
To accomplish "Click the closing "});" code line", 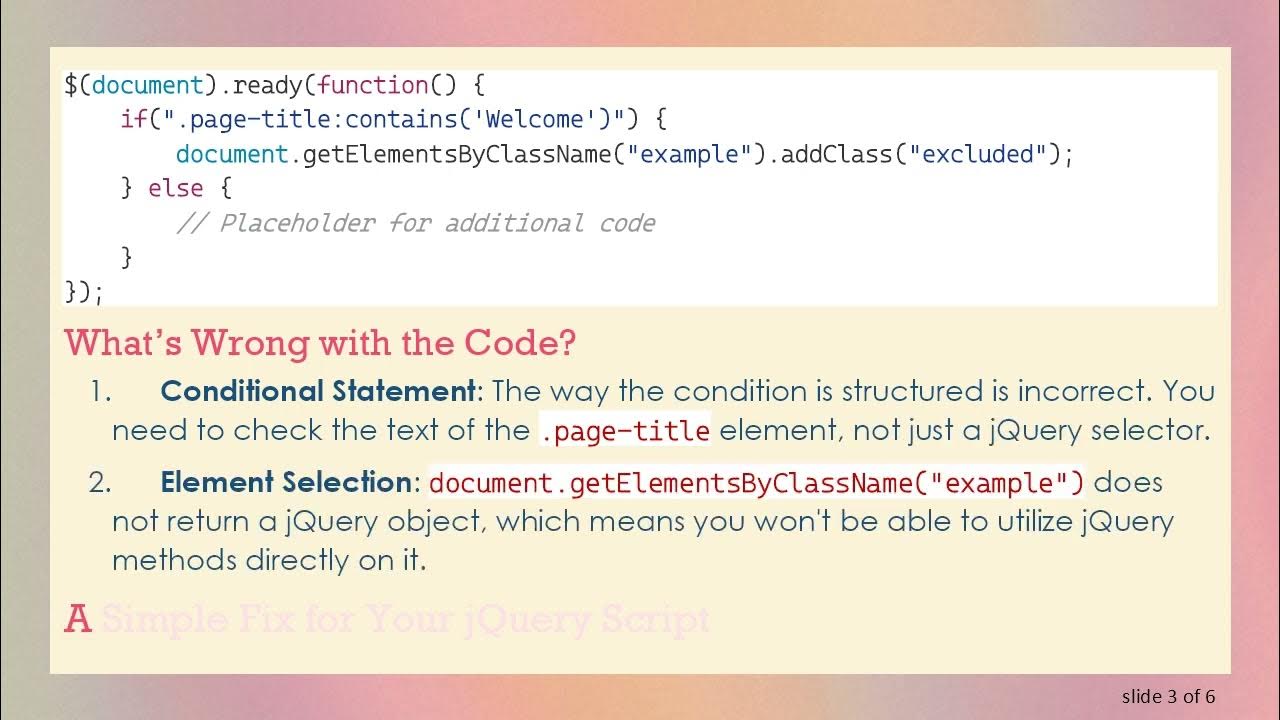I will (x=84, y=291).
